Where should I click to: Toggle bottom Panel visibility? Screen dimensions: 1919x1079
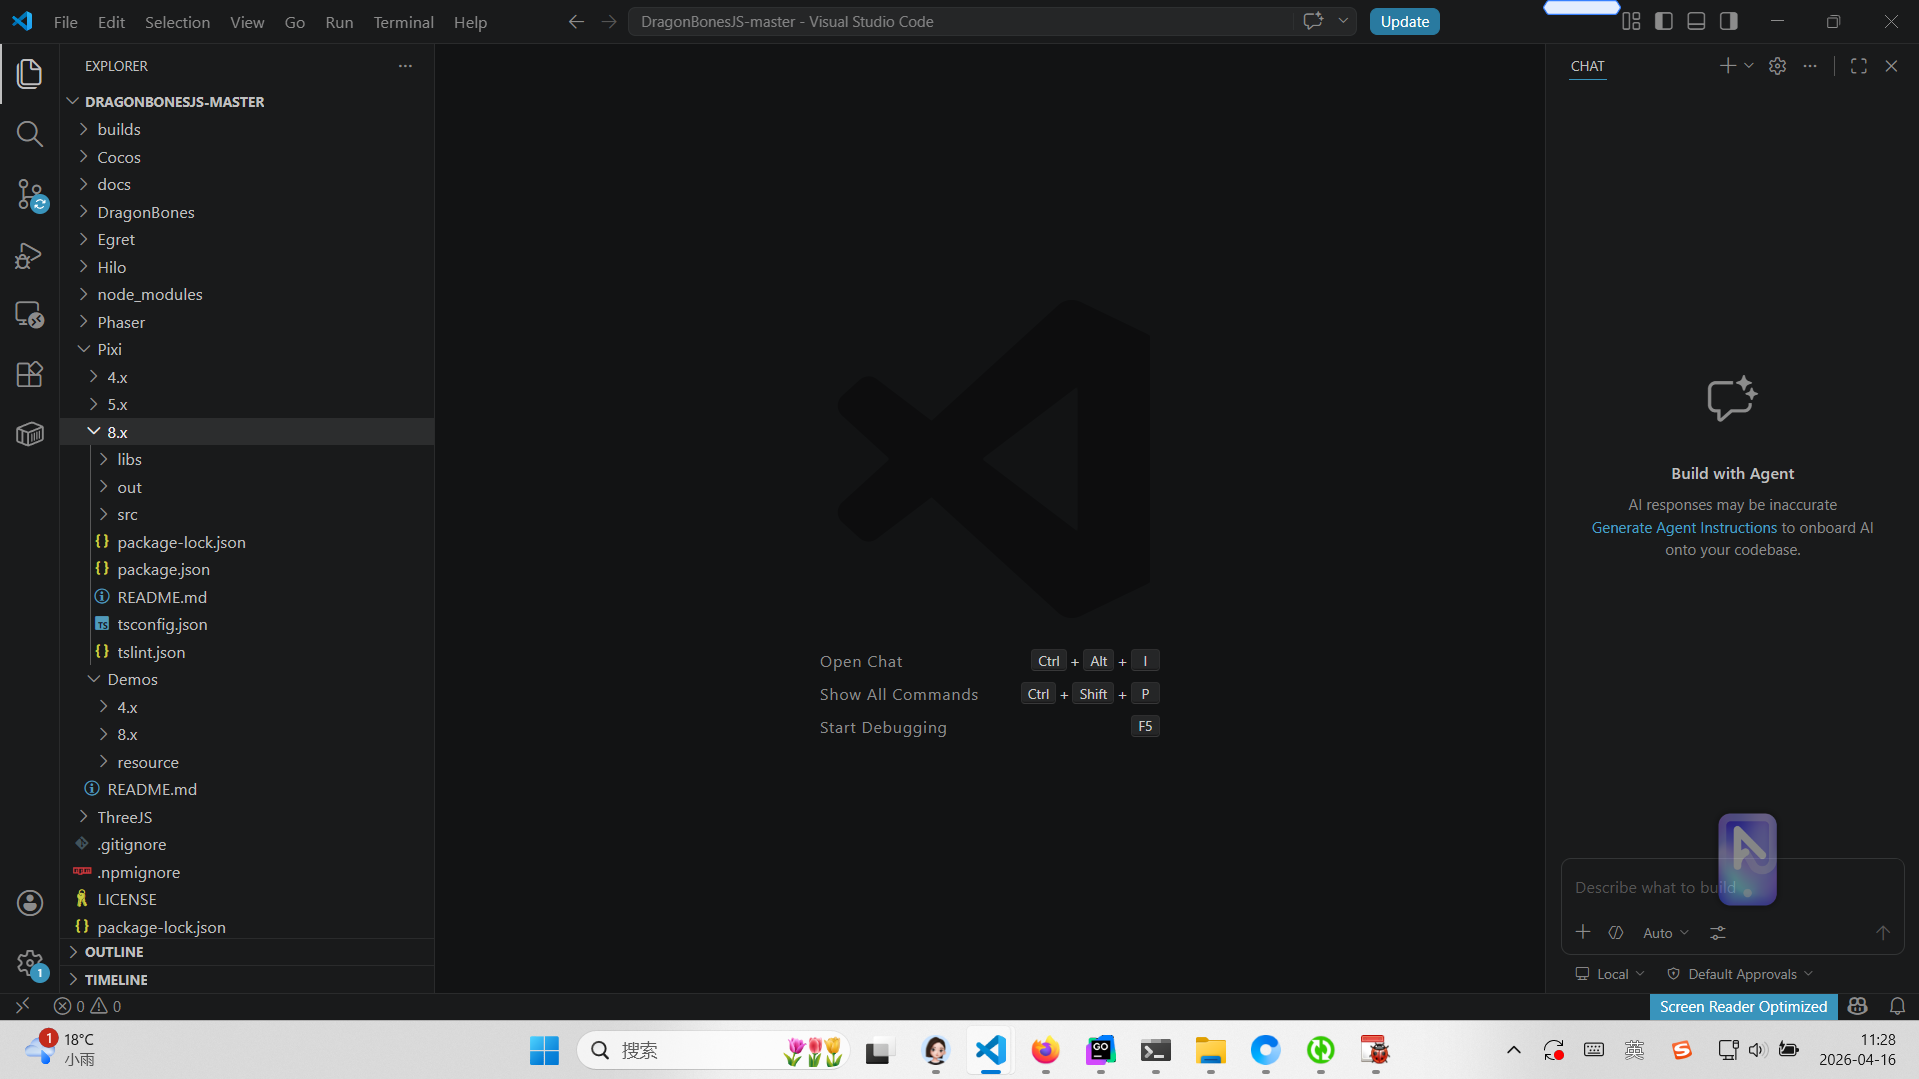click(x=1696, y=21)
